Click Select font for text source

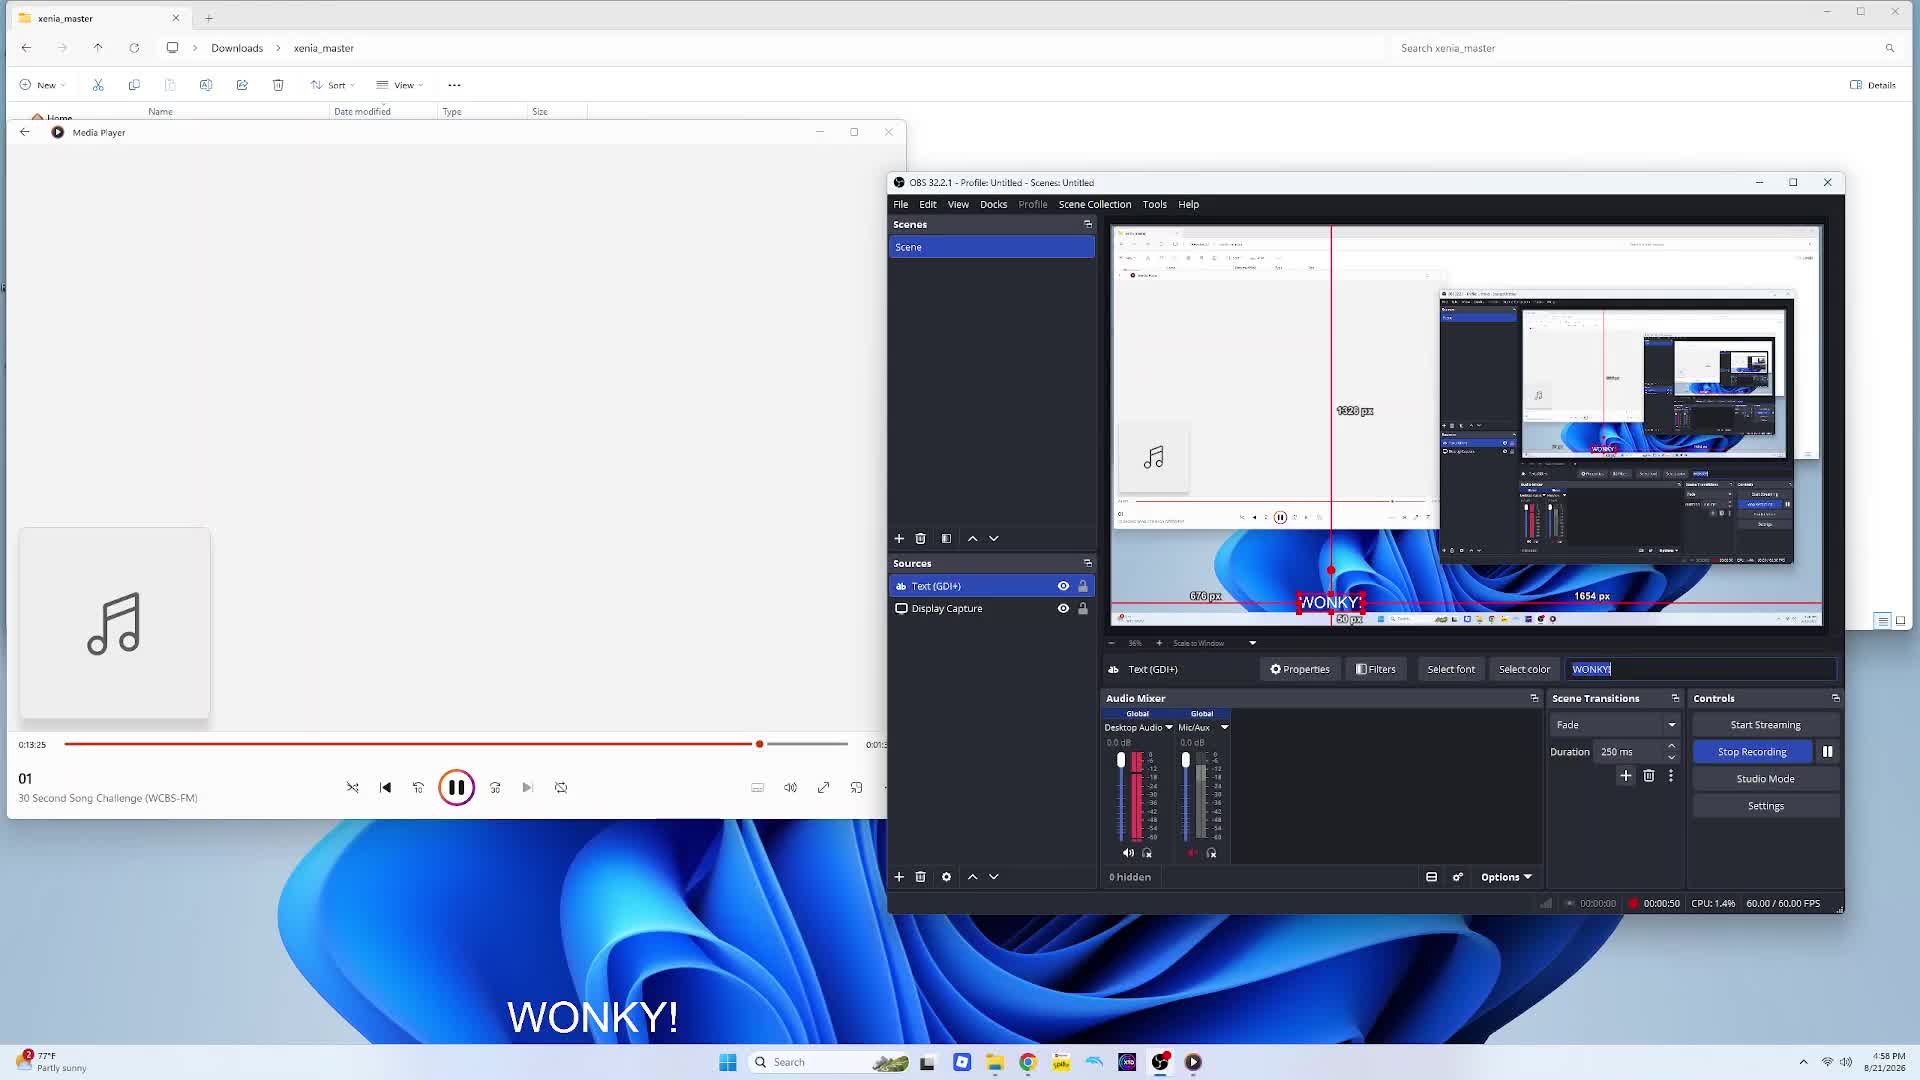pos(1451,669)
